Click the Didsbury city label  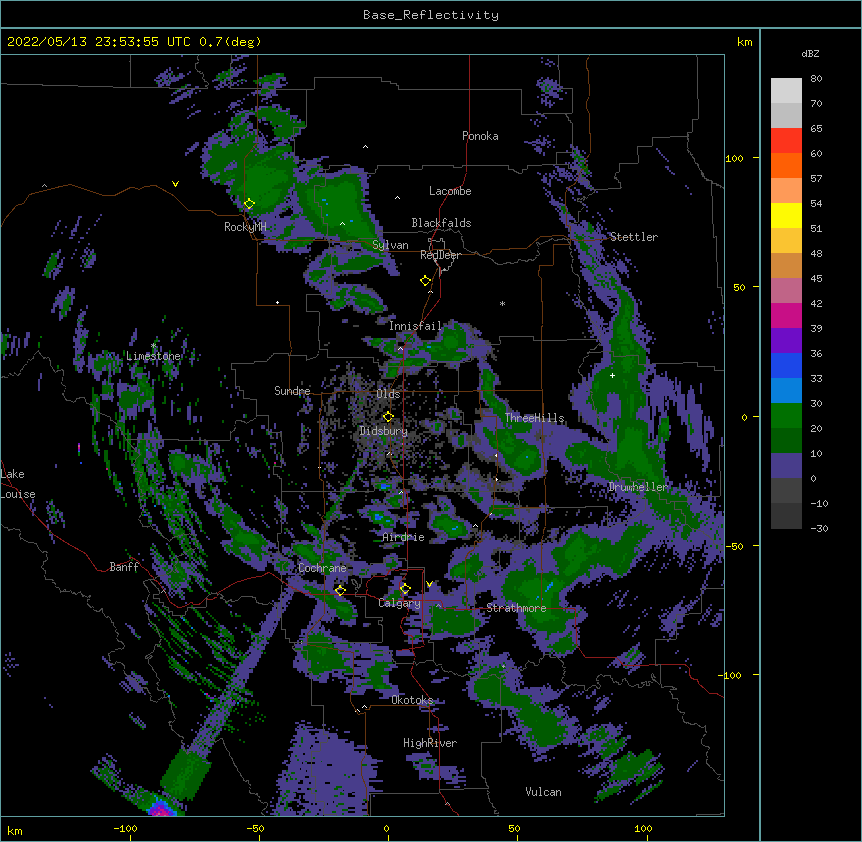click(384, 431)
